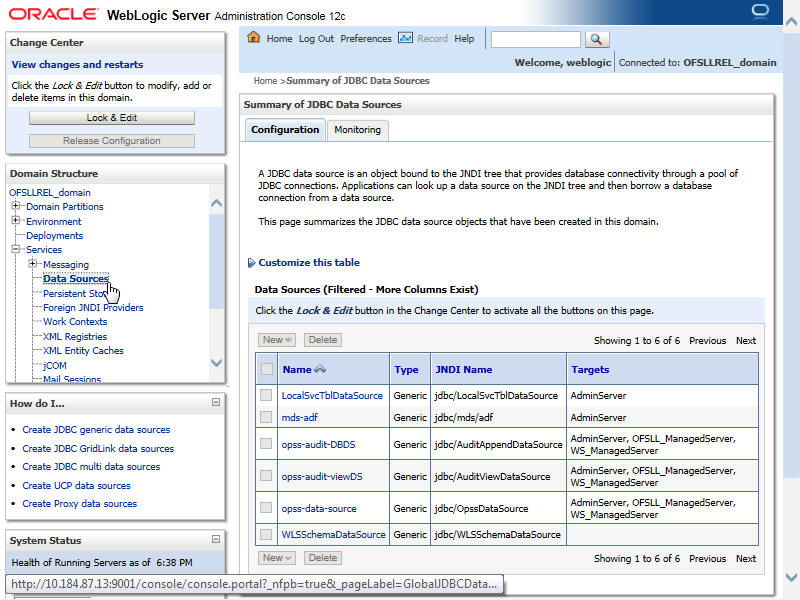Click the Home house icon
This screenshot has width=800, height=600.
click(254, 38)
